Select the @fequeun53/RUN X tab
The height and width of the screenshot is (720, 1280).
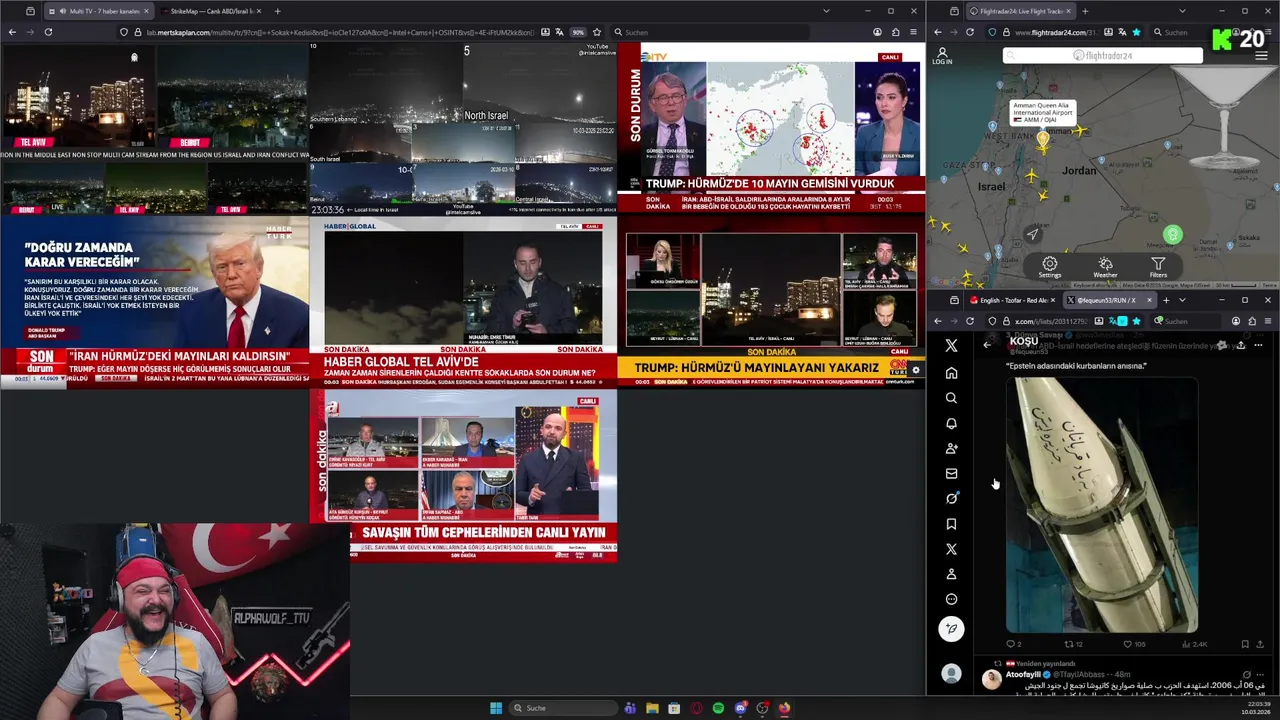pos(1108,300)
